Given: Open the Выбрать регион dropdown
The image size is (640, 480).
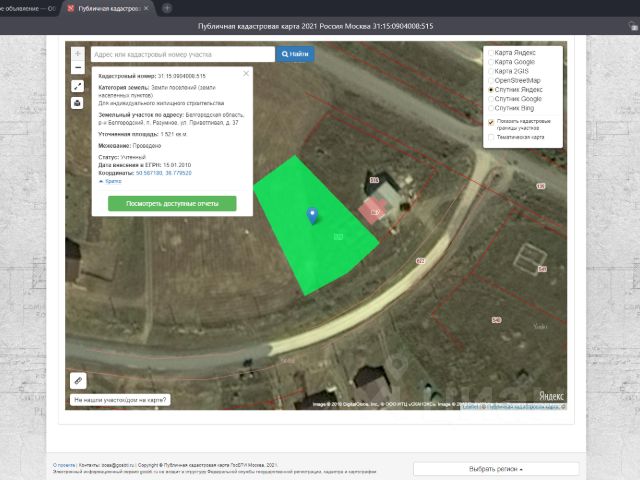Looking at the screenshot, I should click(496, 468).
